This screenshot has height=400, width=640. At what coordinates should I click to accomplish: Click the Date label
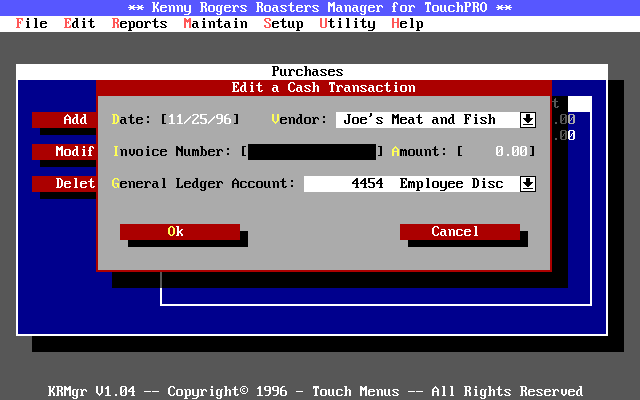131,120
